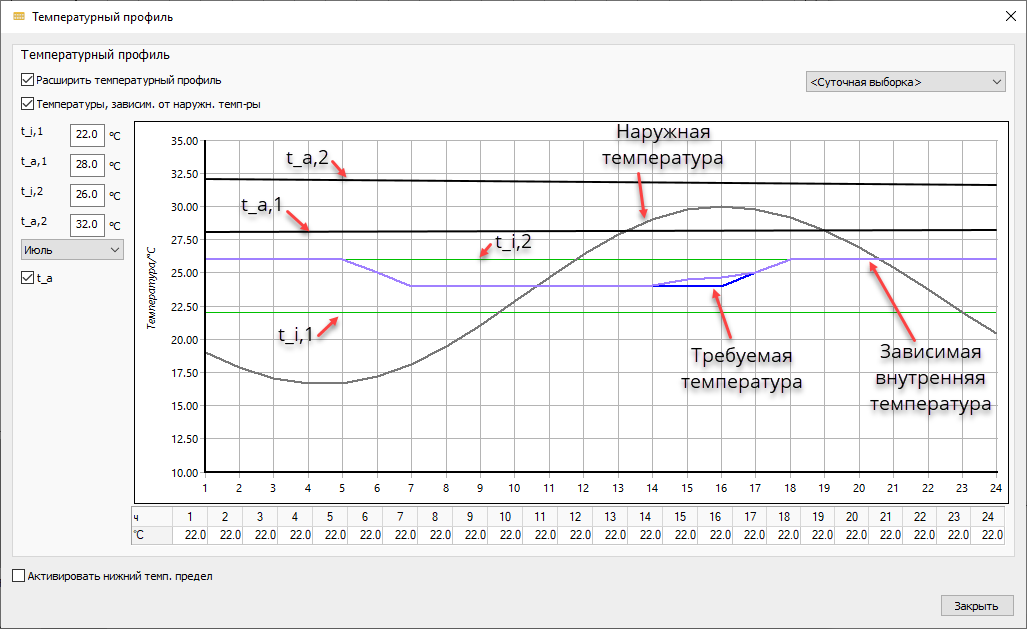The height and width of the screenshot is (629, 1028).
Task: Select the °C cell under hour 10
Action: [505, 535]
